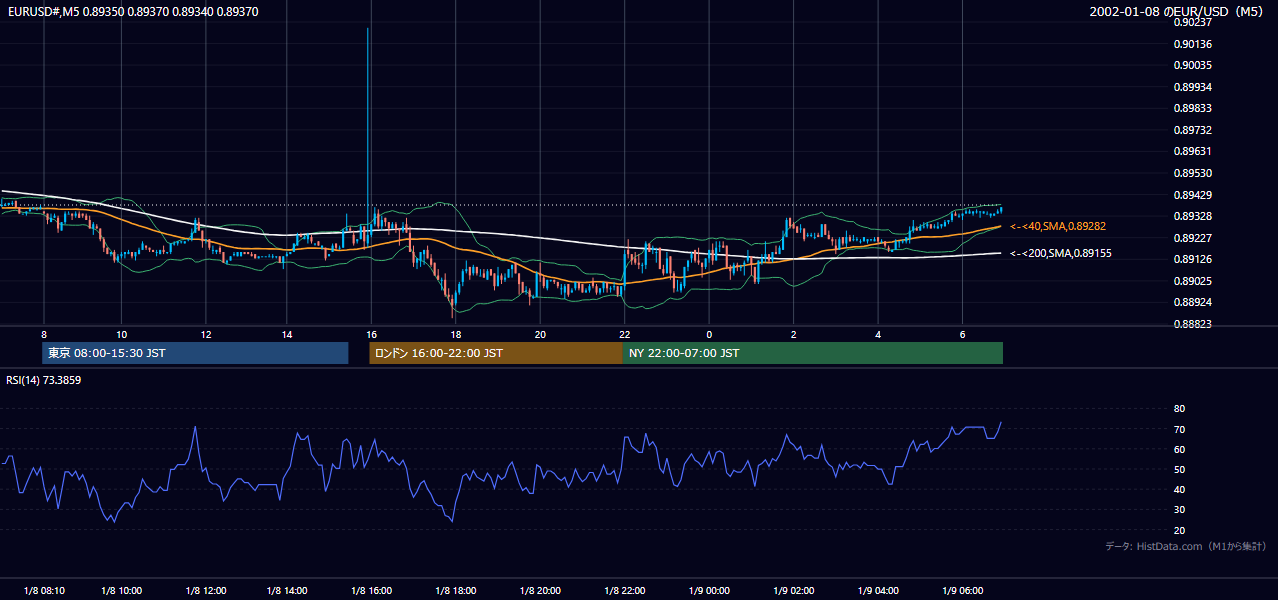Click price axis value 0.89530
This screenshot has height=600, width=1278.
tap(1195, 173)
